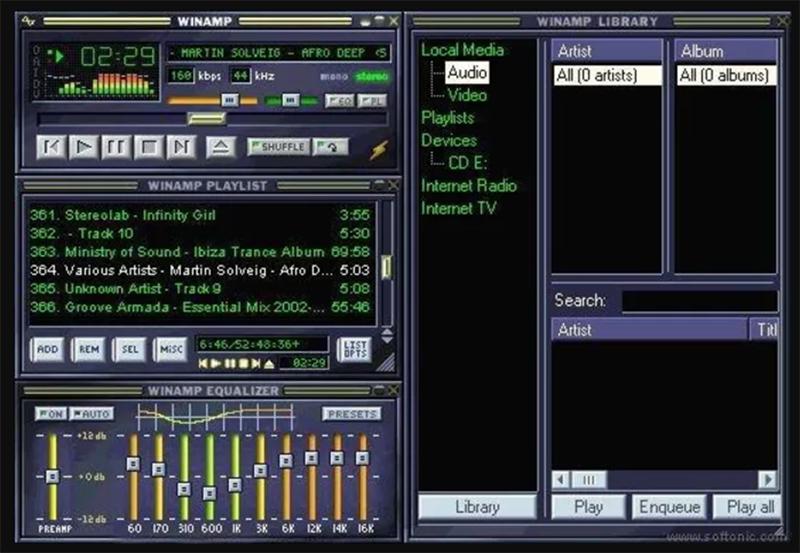Click the PREAMP slider handle
The width and height of the screenshot is (800, 553).
(x=53, y=476)
